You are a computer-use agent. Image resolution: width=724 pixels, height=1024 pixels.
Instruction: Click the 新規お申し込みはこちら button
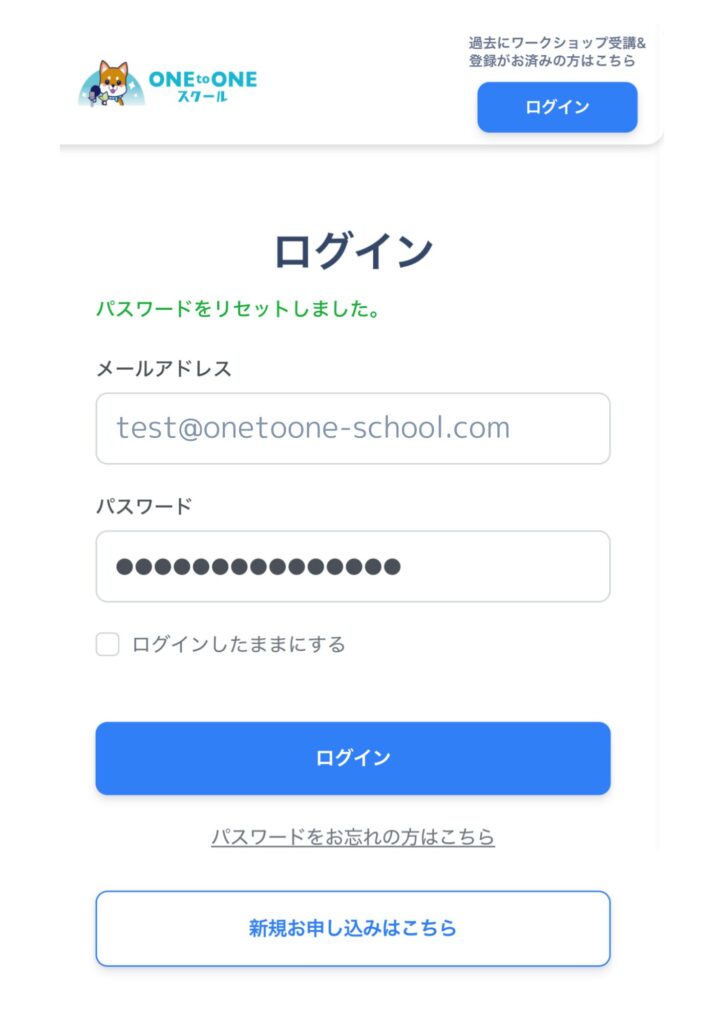pos(353,928)
